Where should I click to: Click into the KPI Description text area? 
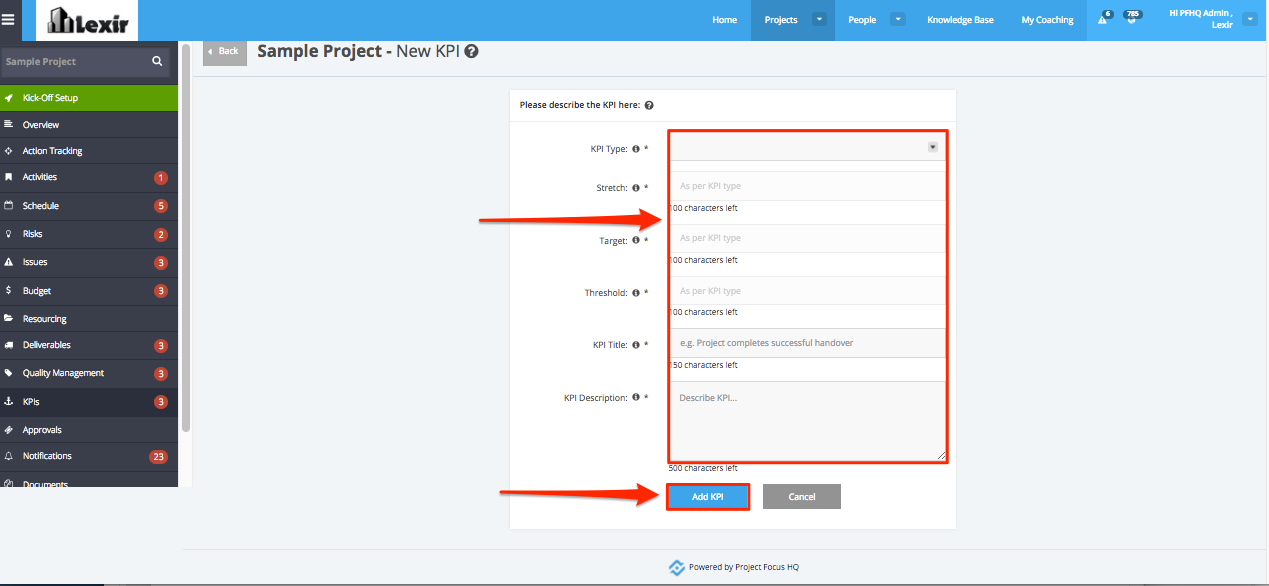(x=806, y=421)
